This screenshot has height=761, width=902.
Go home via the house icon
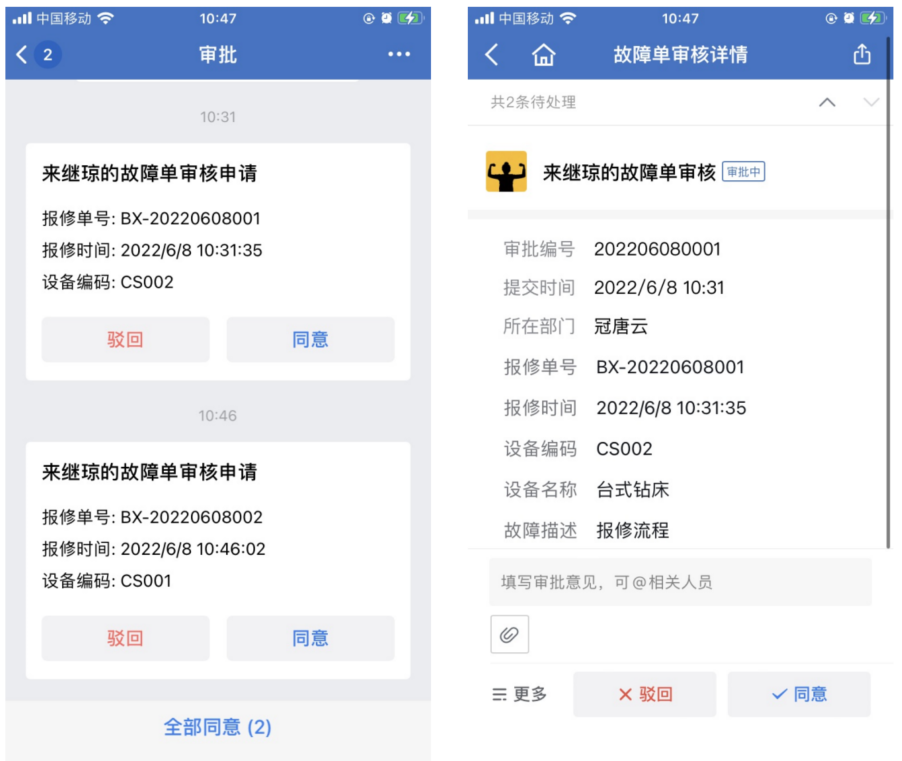[x=544, y=55]
